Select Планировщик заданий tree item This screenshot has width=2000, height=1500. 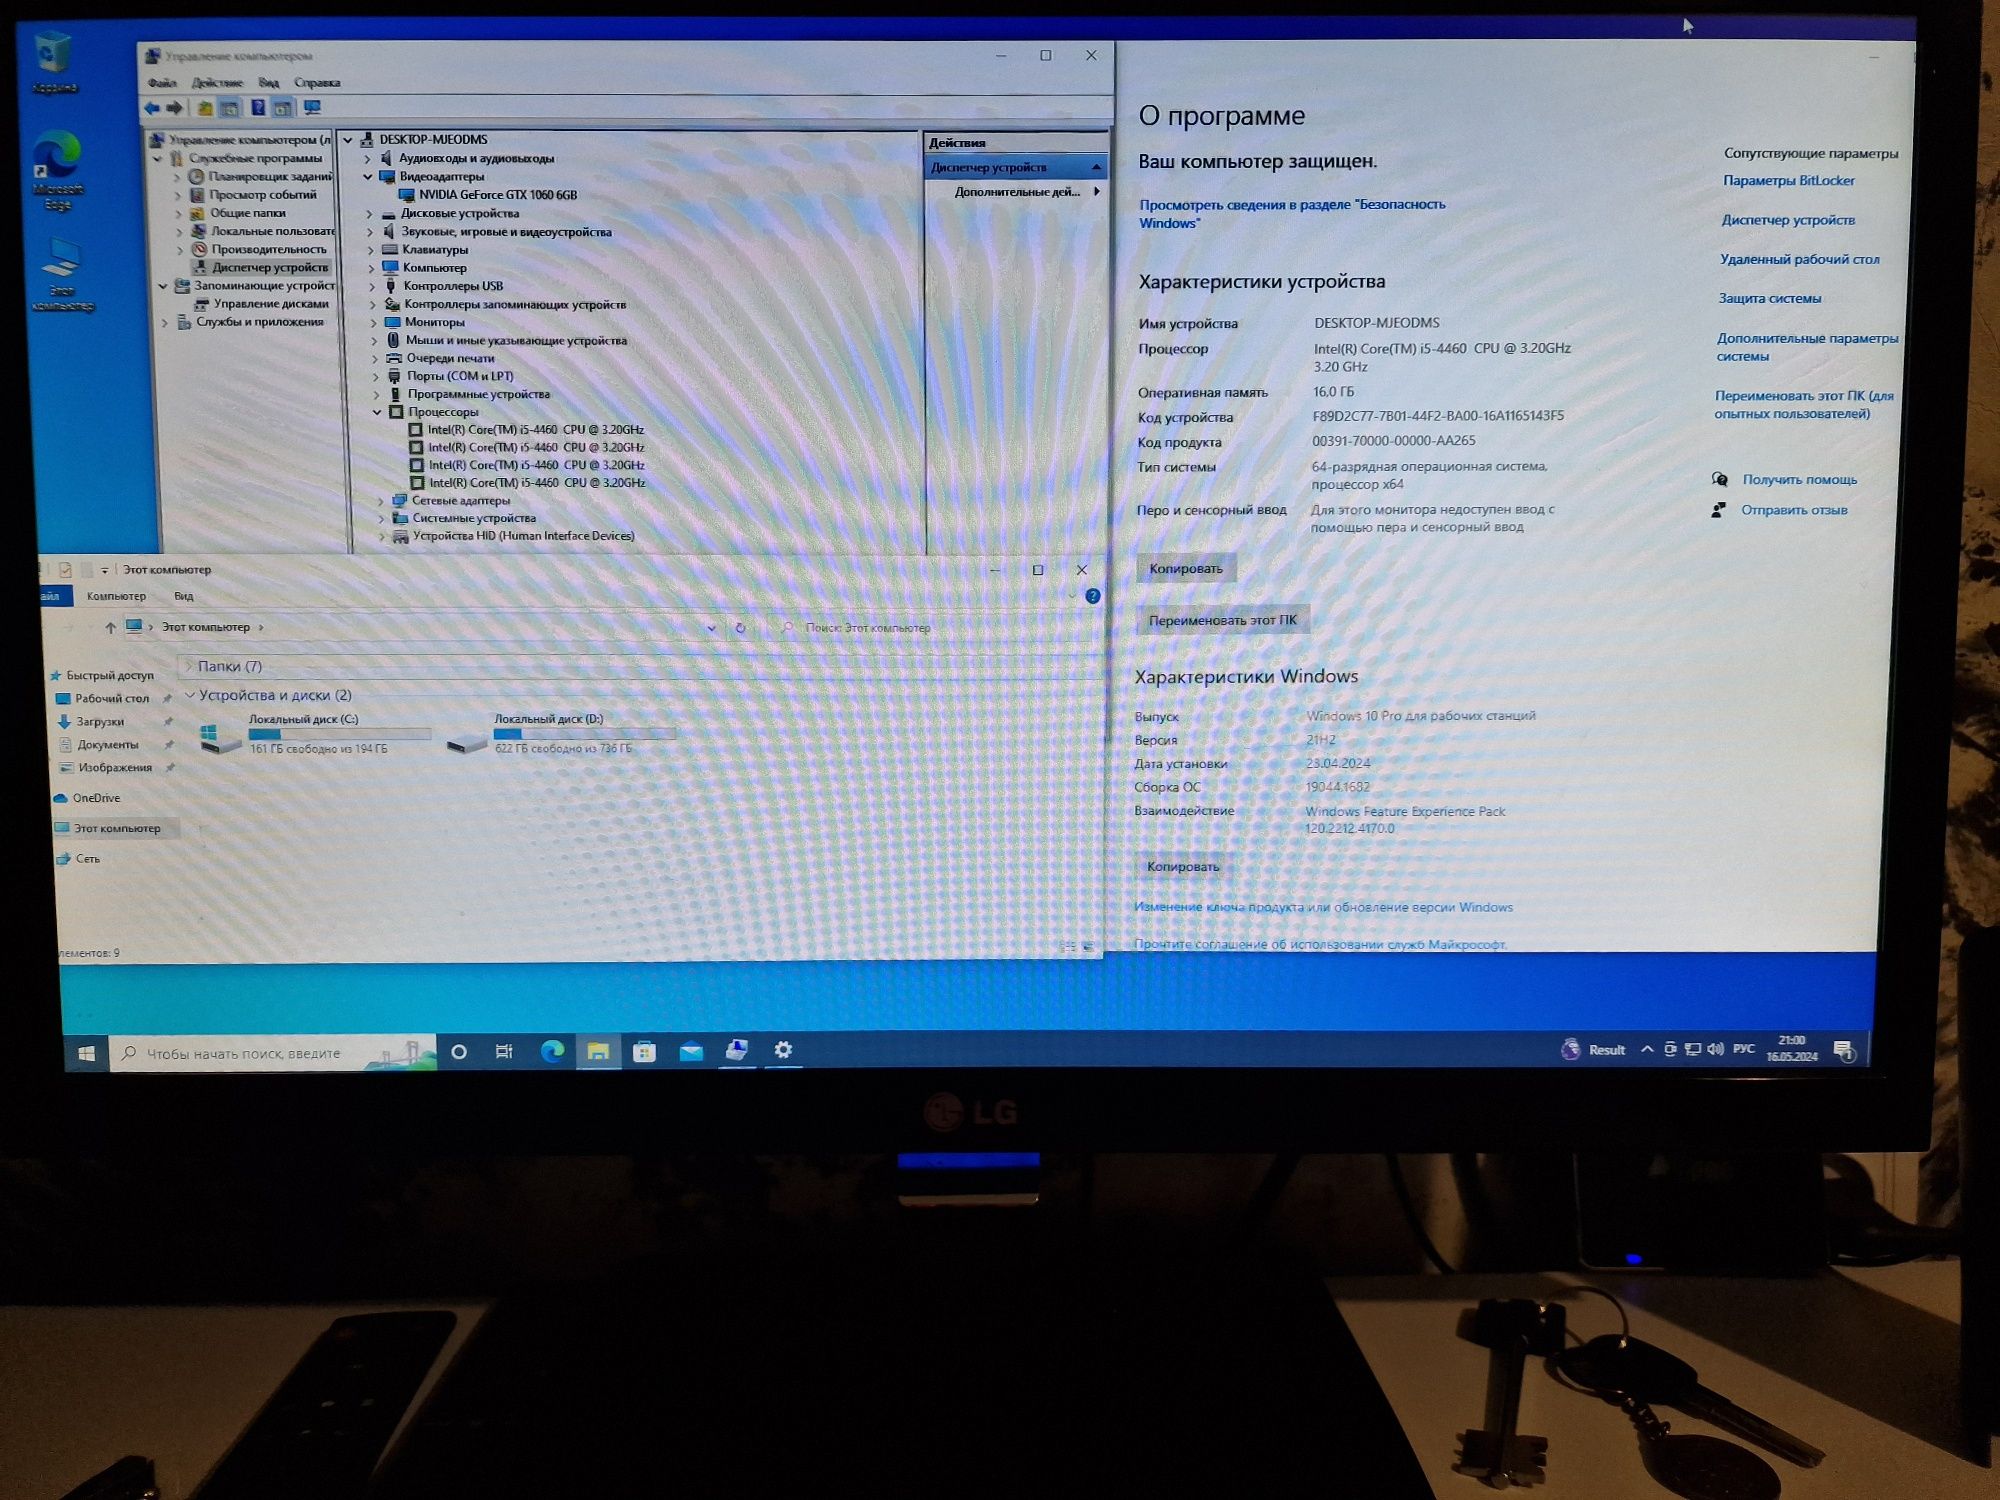click(260, 177)
